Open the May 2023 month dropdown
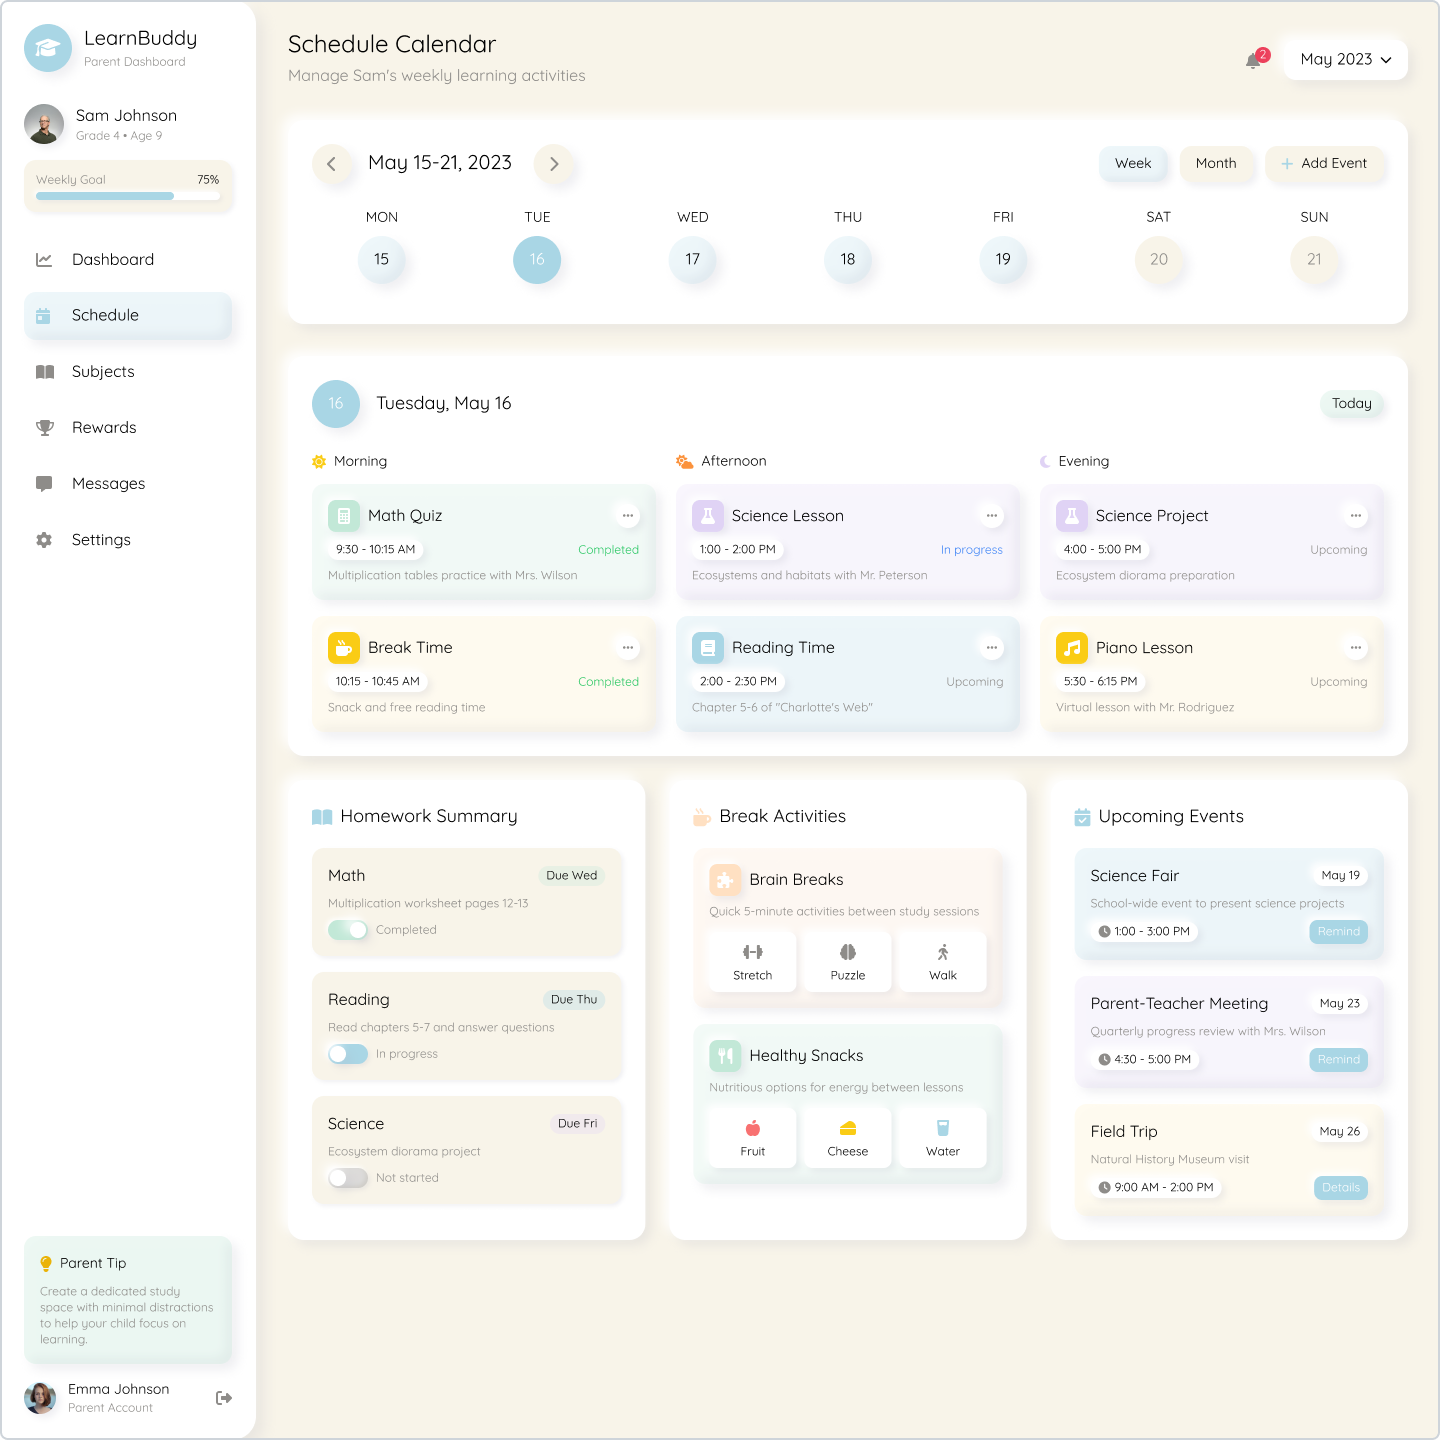The height and width of the screenshot is (1440, 1440). tap(1345, 60)
